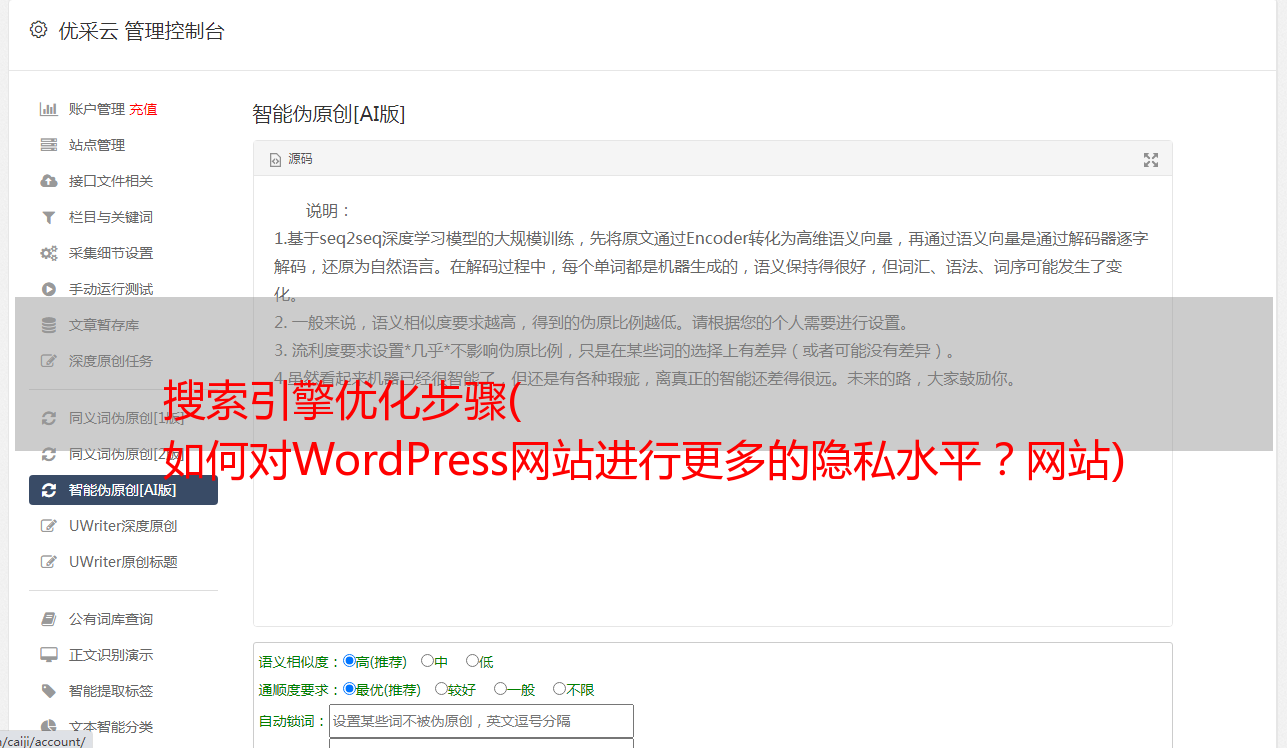Viewport: 1287px width, 748px height.
Task: Click the gears icon for 采集细节设置
Action: coord(48,253)
